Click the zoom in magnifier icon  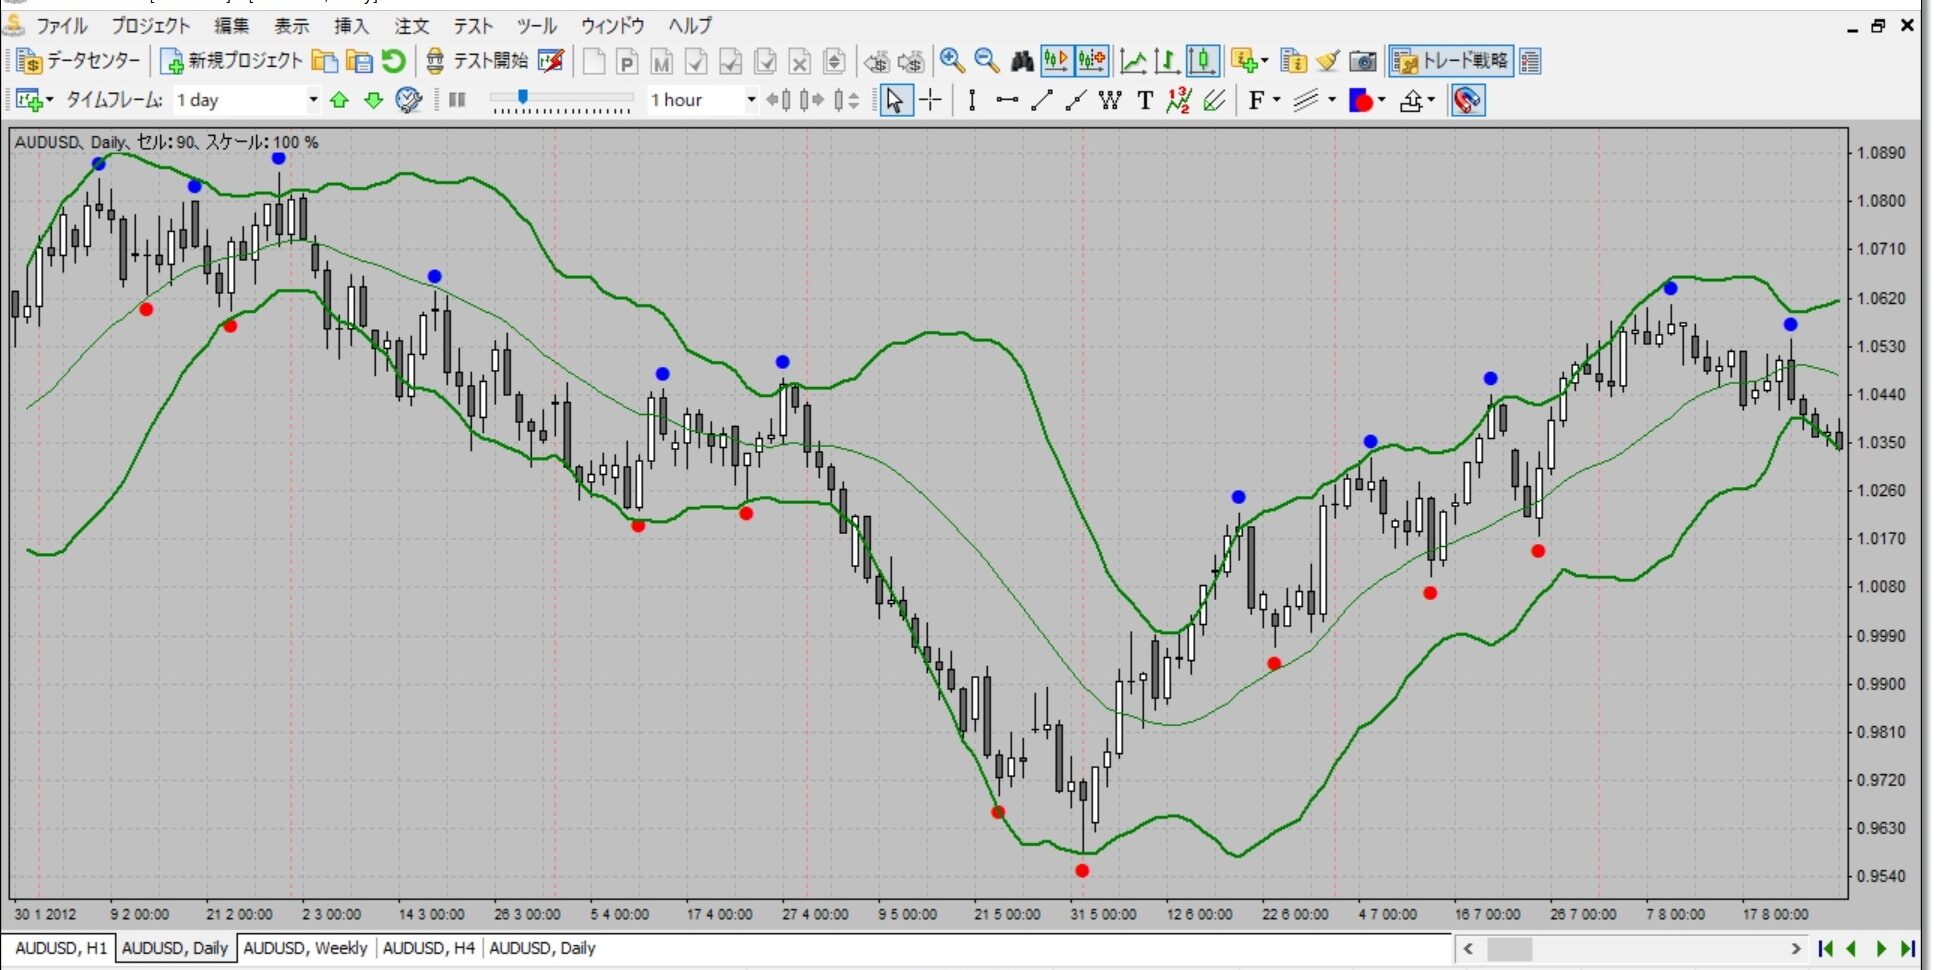[x=952, y=61]
